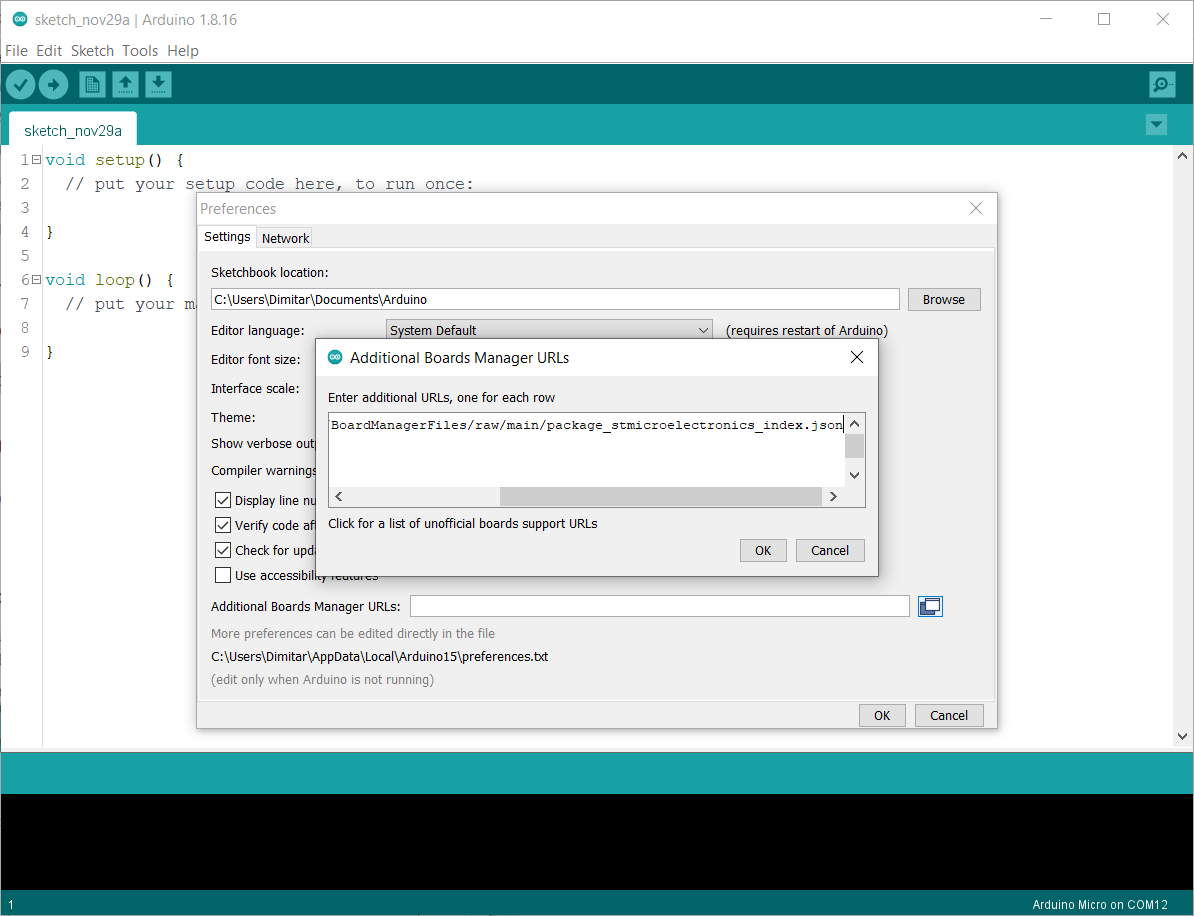1194x916 pixels.
Task: Click OK in the Additional Boards Manager URLs dialog
Action: tap(763, 551)
